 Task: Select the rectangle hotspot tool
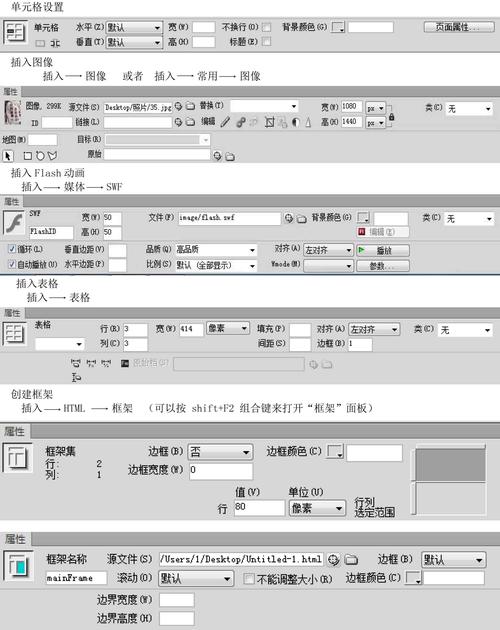(x=27, y=156)
